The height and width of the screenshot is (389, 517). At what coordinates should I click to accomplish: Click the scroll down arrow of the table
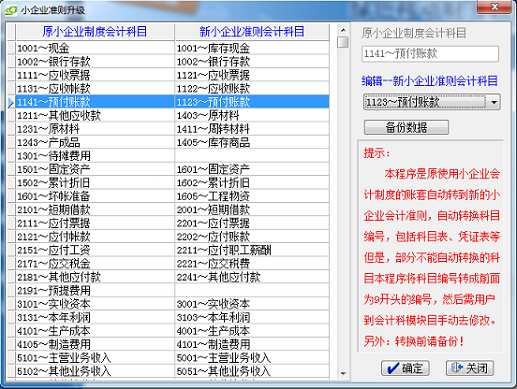[x=343, y=373]
